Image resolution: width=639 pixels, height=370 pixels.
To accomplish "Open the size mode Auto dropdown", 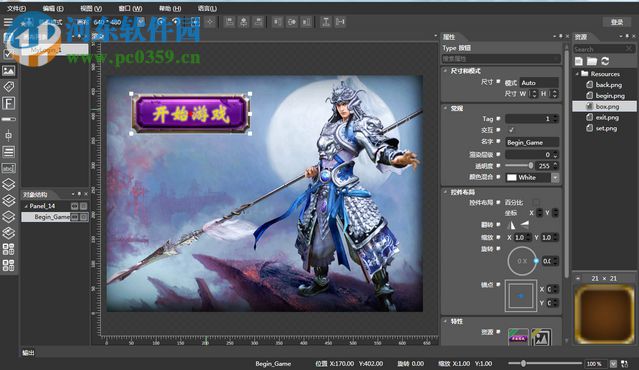I will pyautogui.click(x=539, y=83).
